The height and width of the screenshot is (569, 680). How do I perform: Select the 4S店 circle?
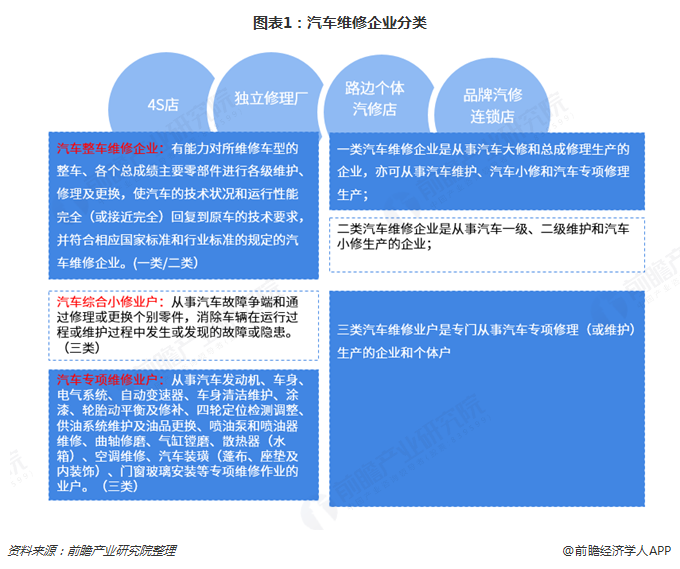coord(163,93)
